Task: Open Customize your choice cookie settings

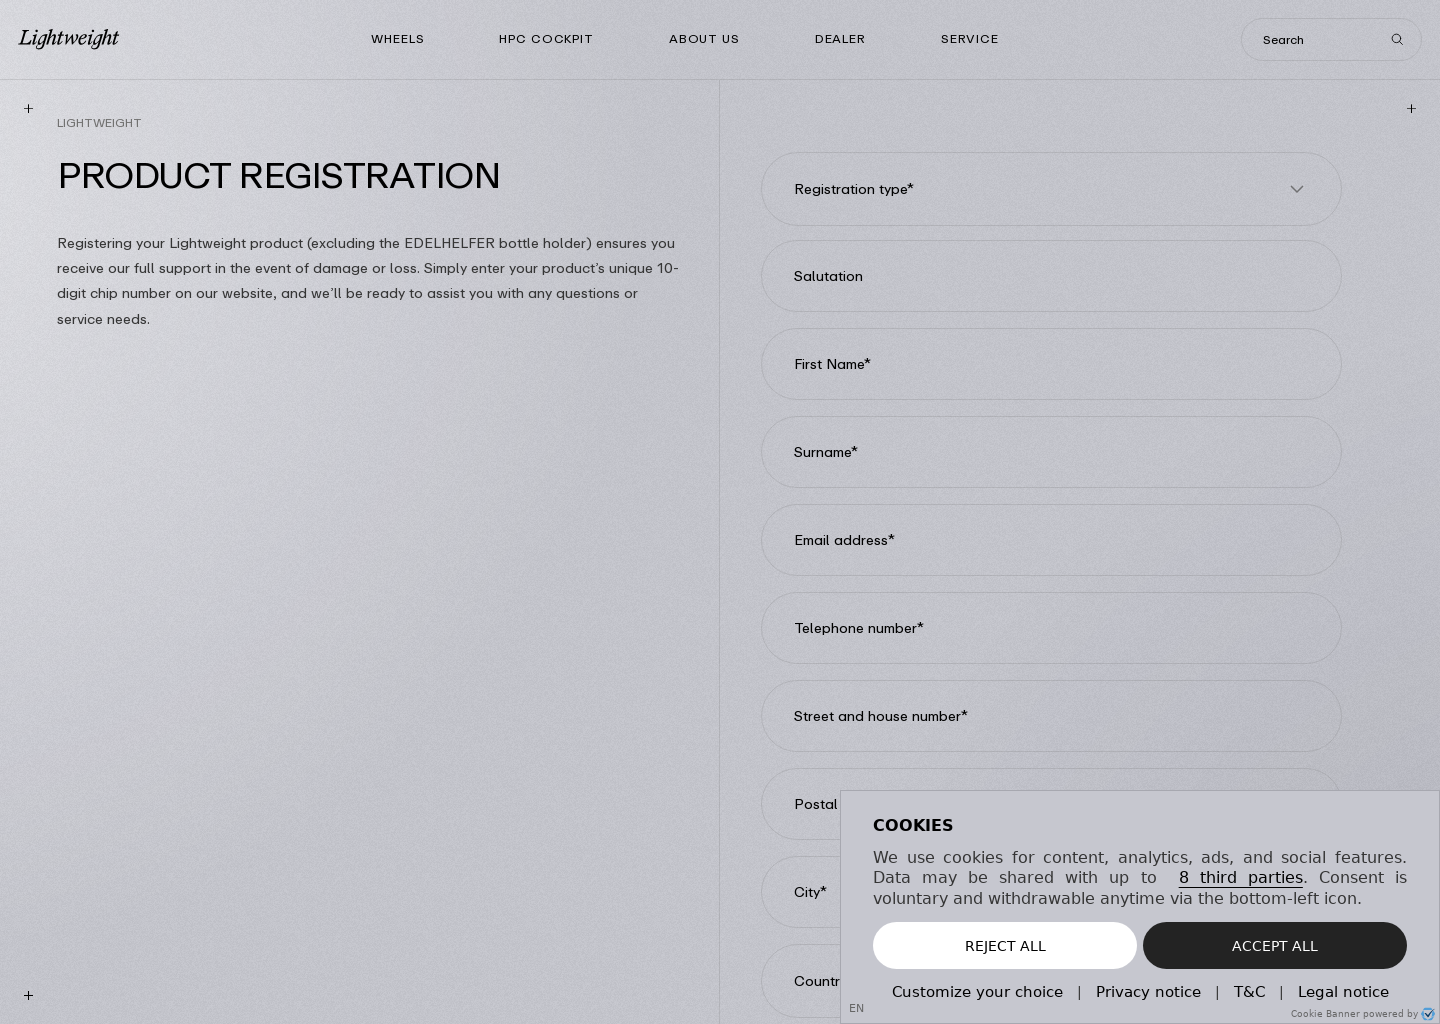Action: coord(977,991)
